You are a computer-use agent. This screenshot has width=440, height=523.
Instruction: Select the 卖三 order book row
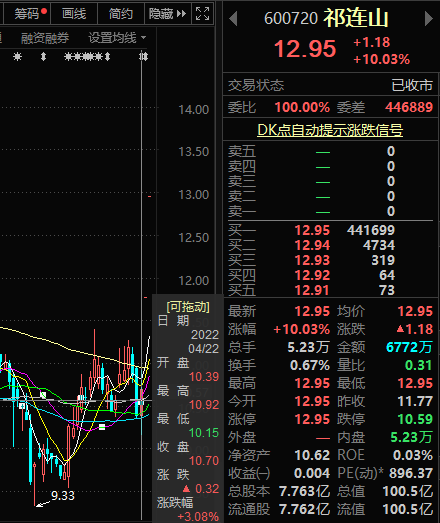point(330,181)
